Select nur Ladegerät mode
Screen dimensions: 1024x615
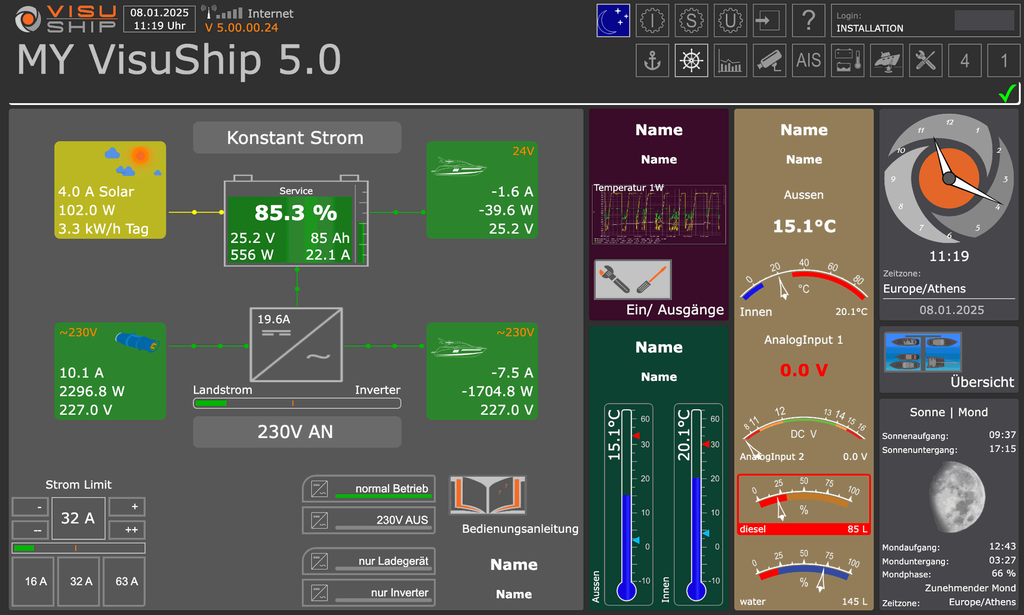point(368,561)
